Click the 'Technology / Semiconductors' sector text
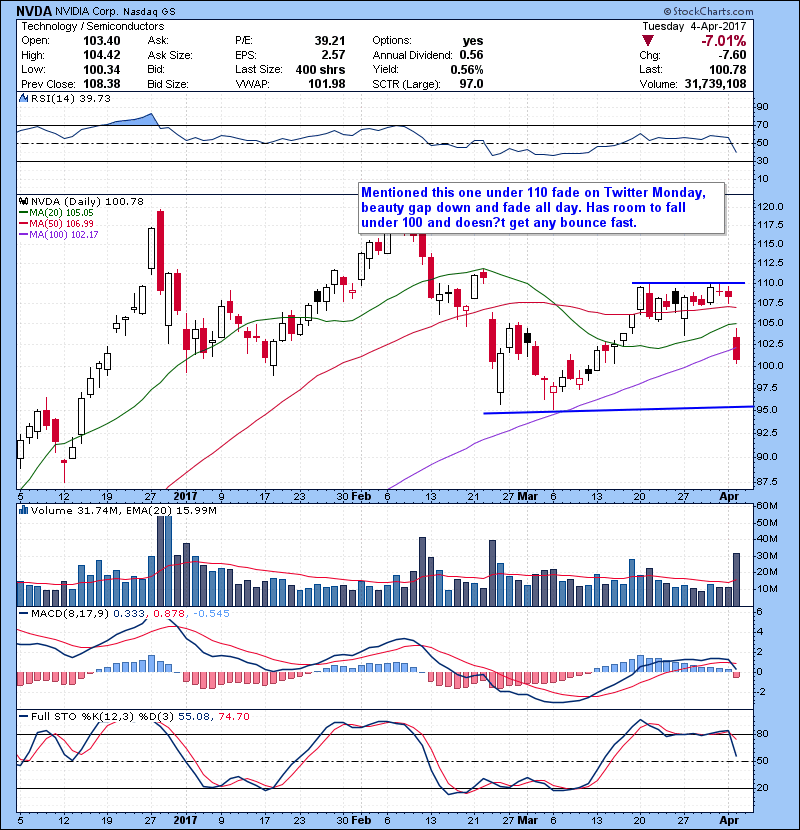Viewport: 800px width, 830px height. click(93, 26)
